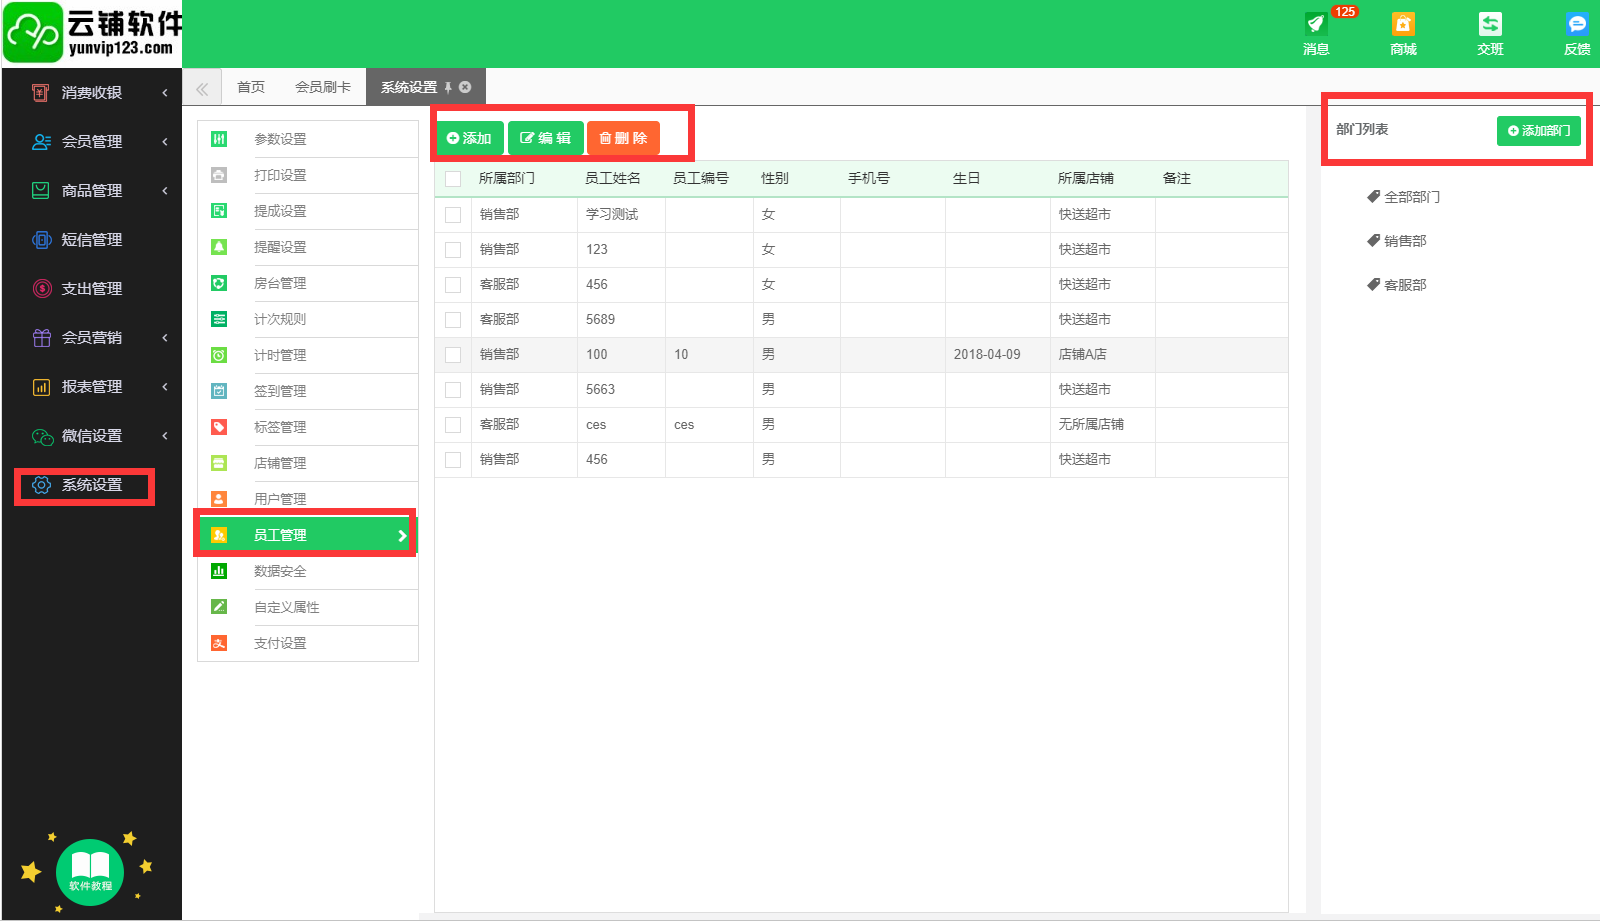Select 客服部 in department list
Image resolution: width=1600 pixels, height=922 pixels.
(x=1397, y=285)
